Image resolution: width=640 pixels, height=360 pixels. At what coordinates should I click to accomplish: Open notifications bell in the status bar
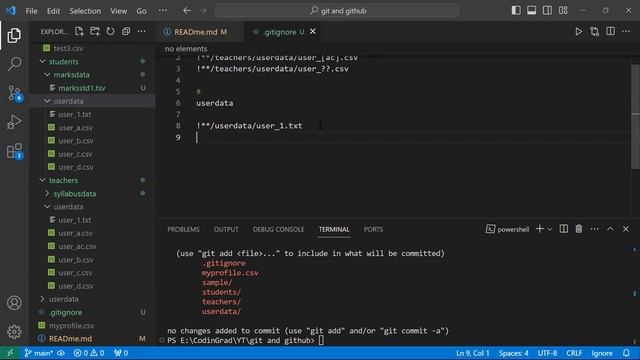point(626,353)
